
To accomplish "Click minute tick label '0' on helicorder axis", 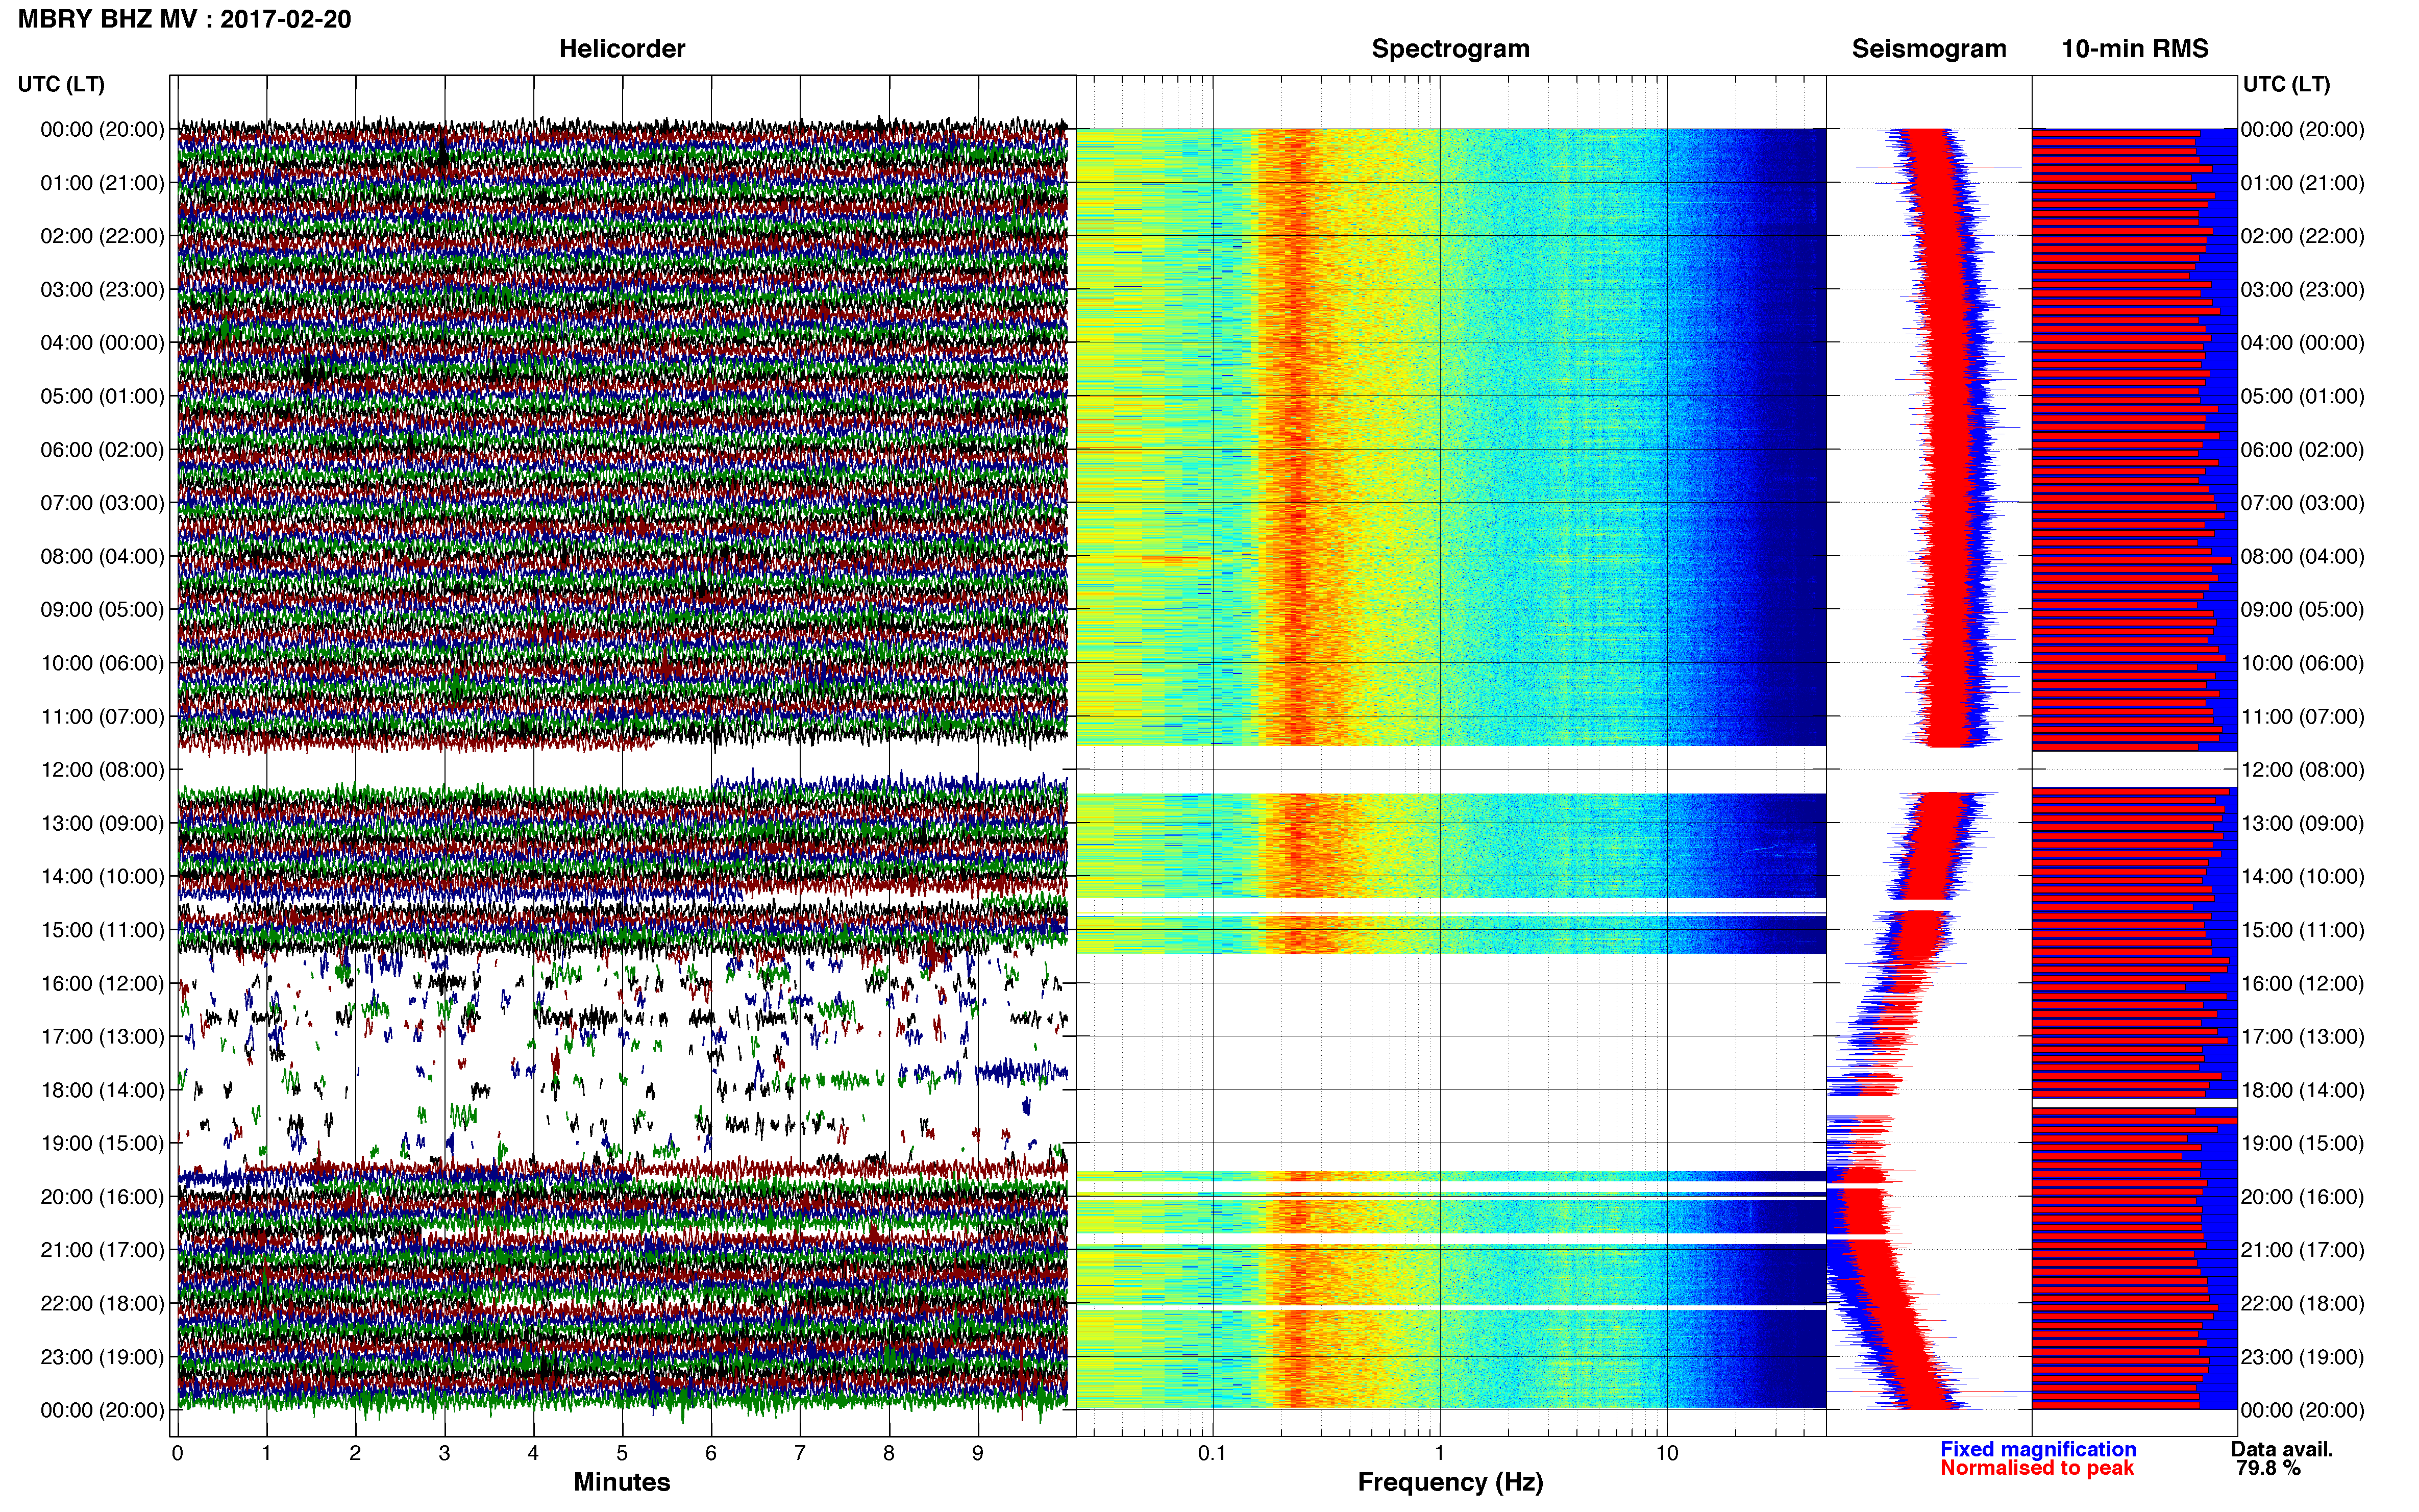I will point(177,1454).
